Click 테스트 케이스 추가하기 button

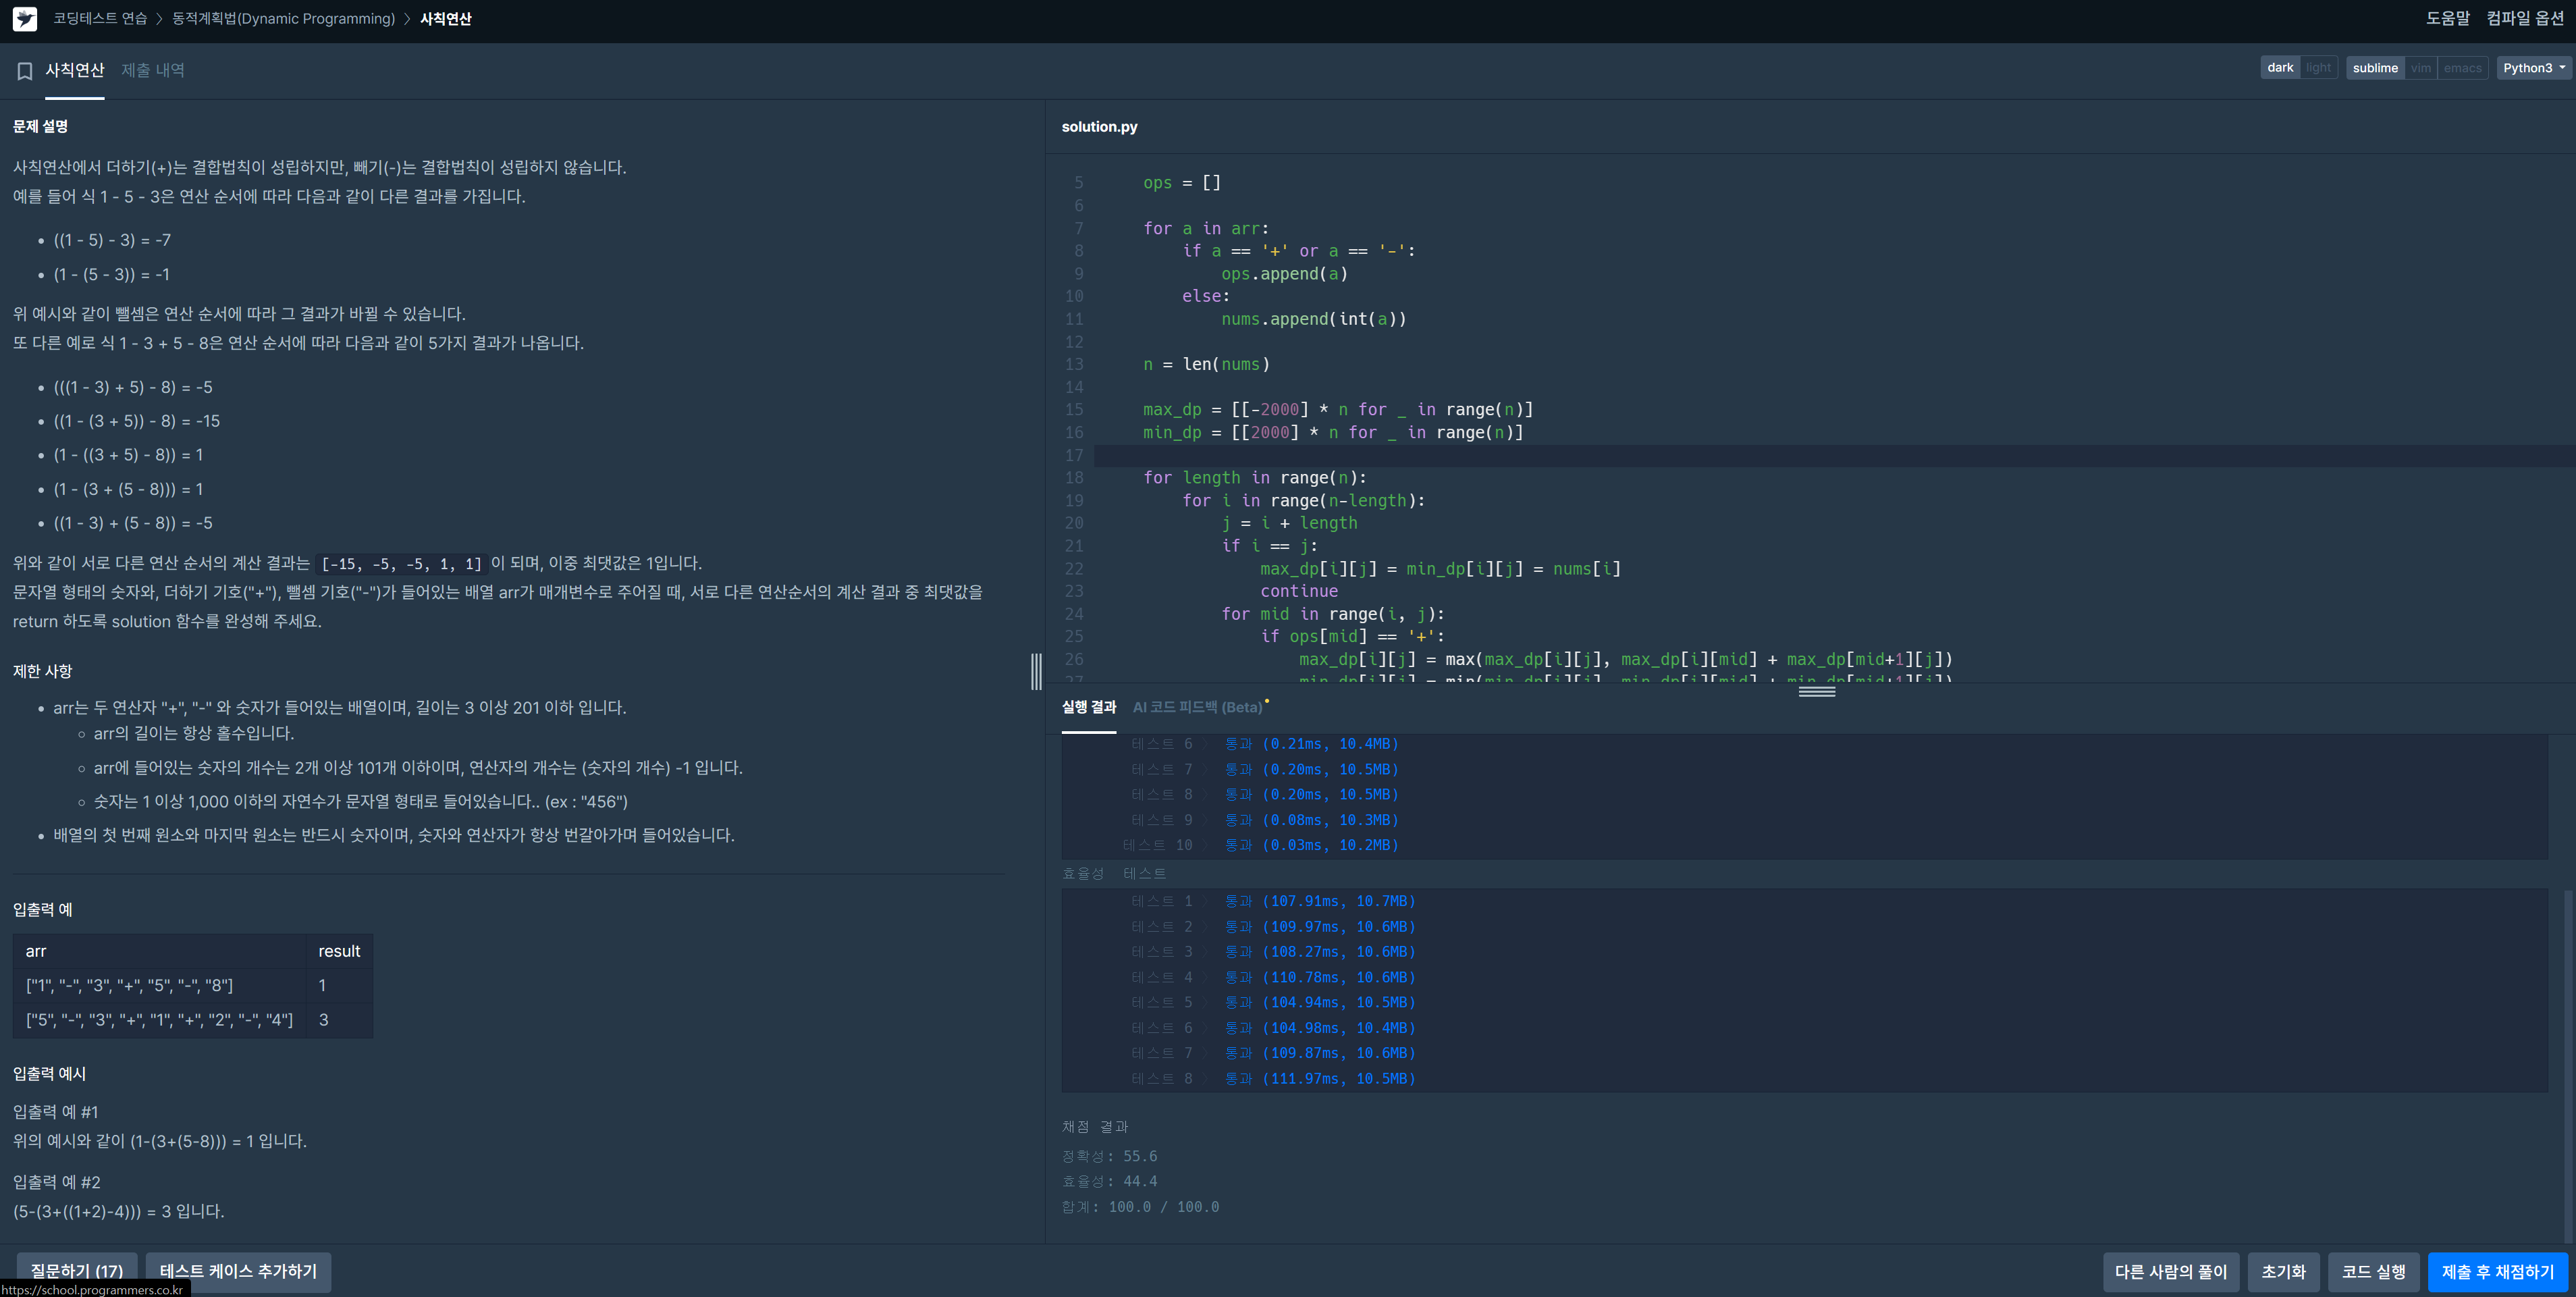click(x=238, y=1271)
